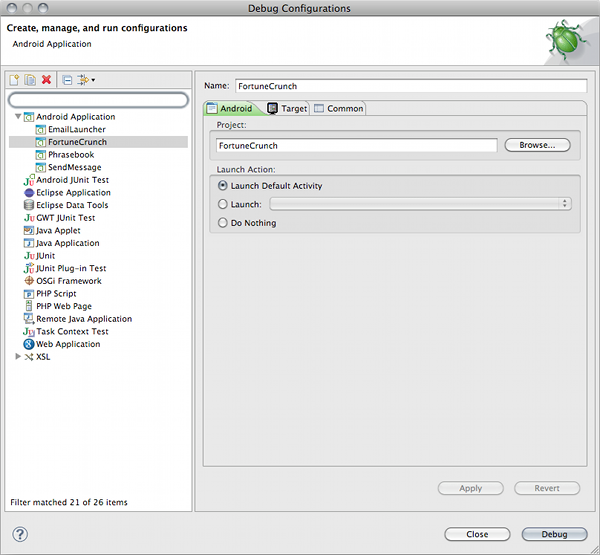Switch to the Common tab

[x=338, y=109]
